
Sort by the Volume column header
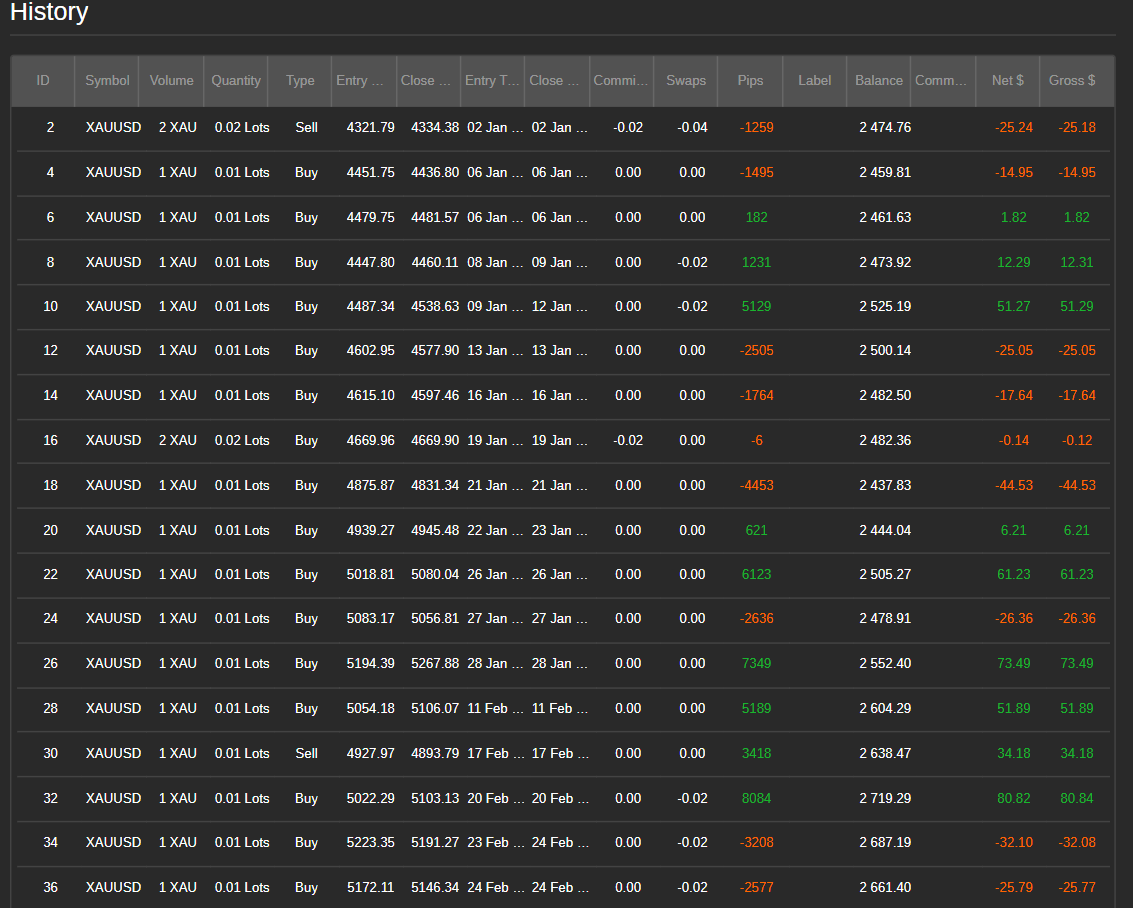(171, 80)
